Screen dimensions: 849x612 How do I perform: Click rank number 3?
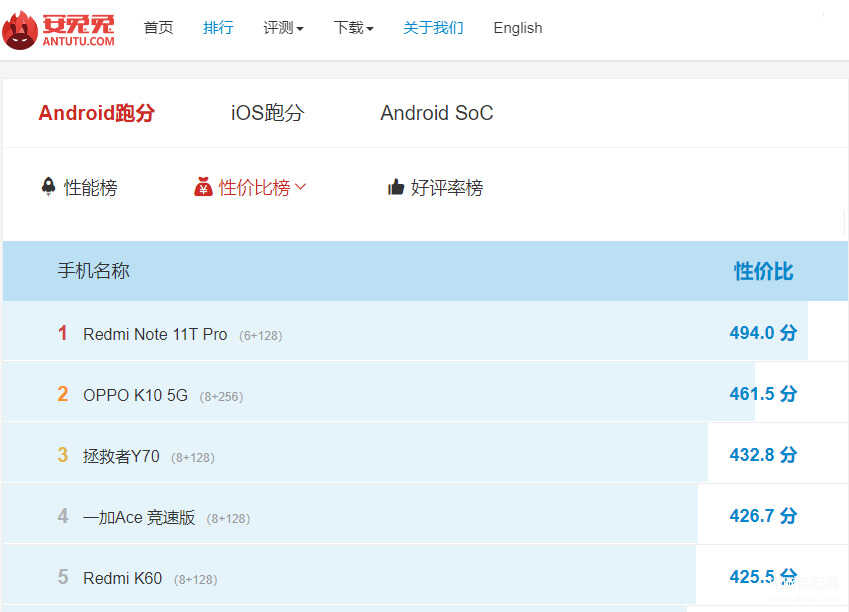point(63,454)
